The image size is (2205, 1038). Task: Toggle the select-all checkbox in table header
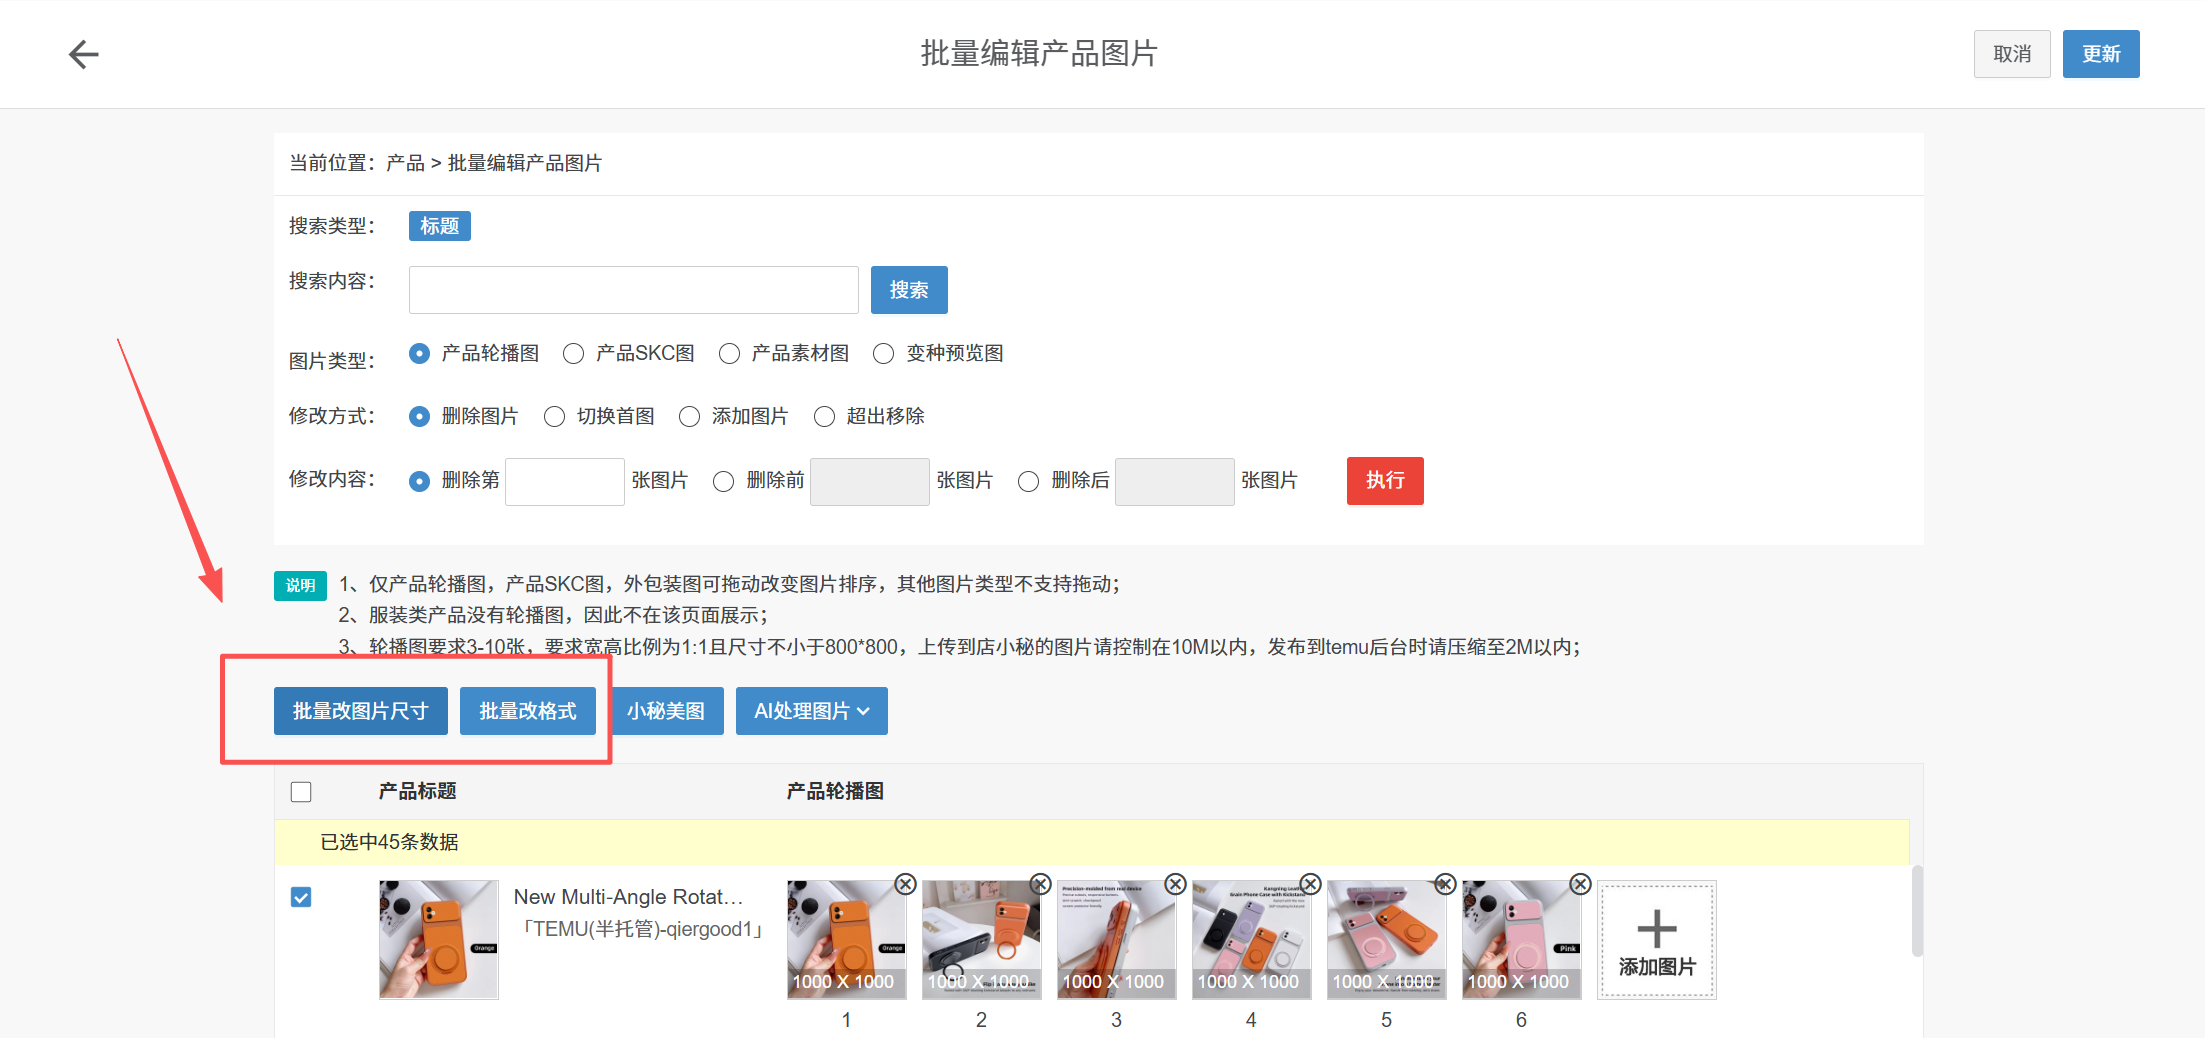tap(301, 792)
